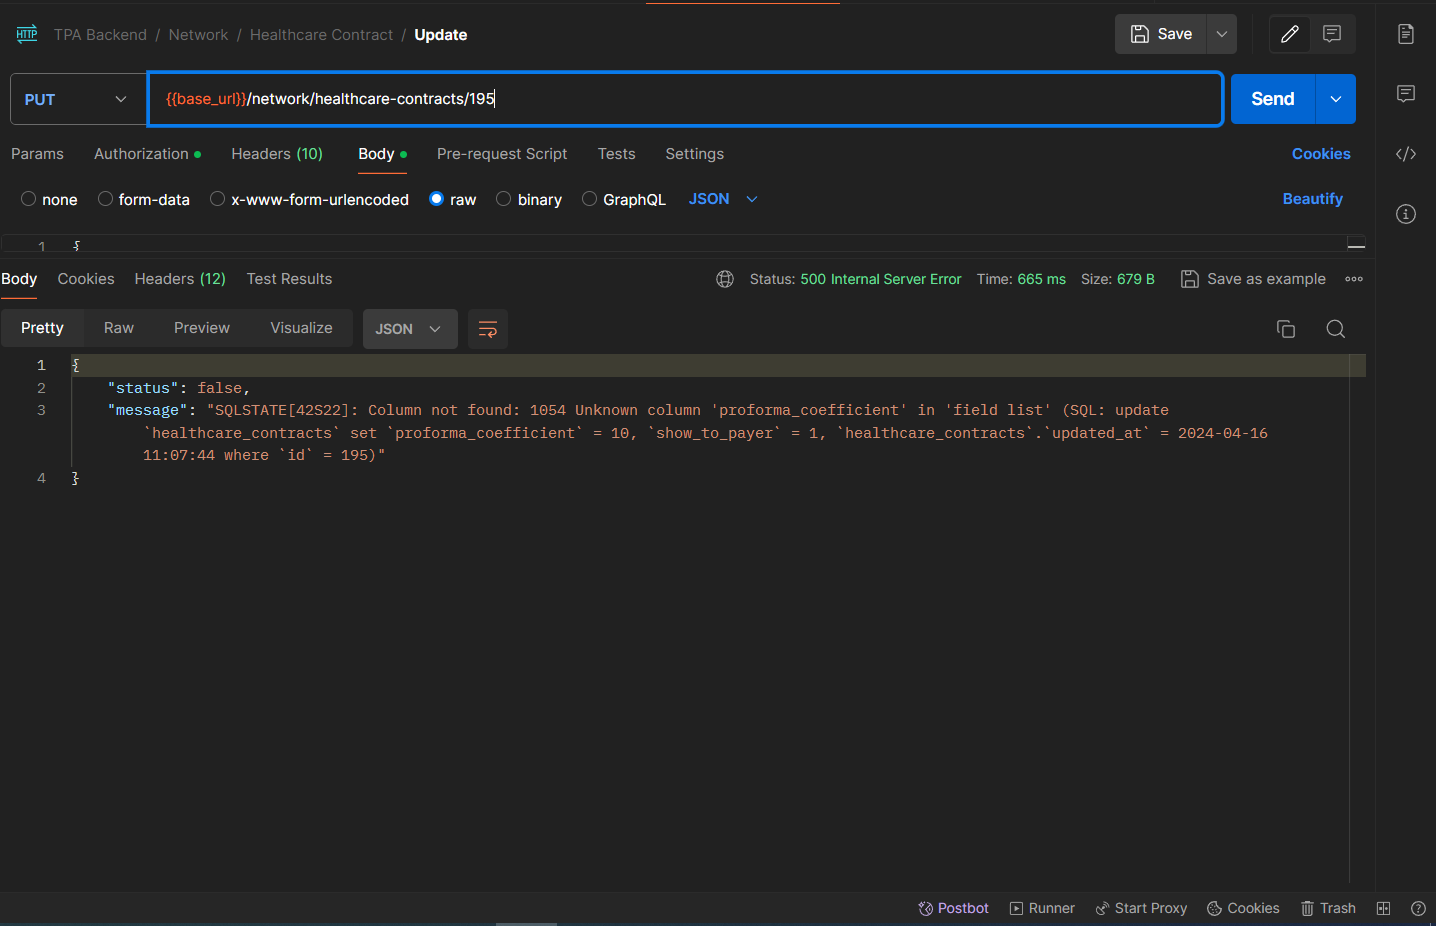Select the binary body type option
The image size is (1436, 926).
pos(504,199)
